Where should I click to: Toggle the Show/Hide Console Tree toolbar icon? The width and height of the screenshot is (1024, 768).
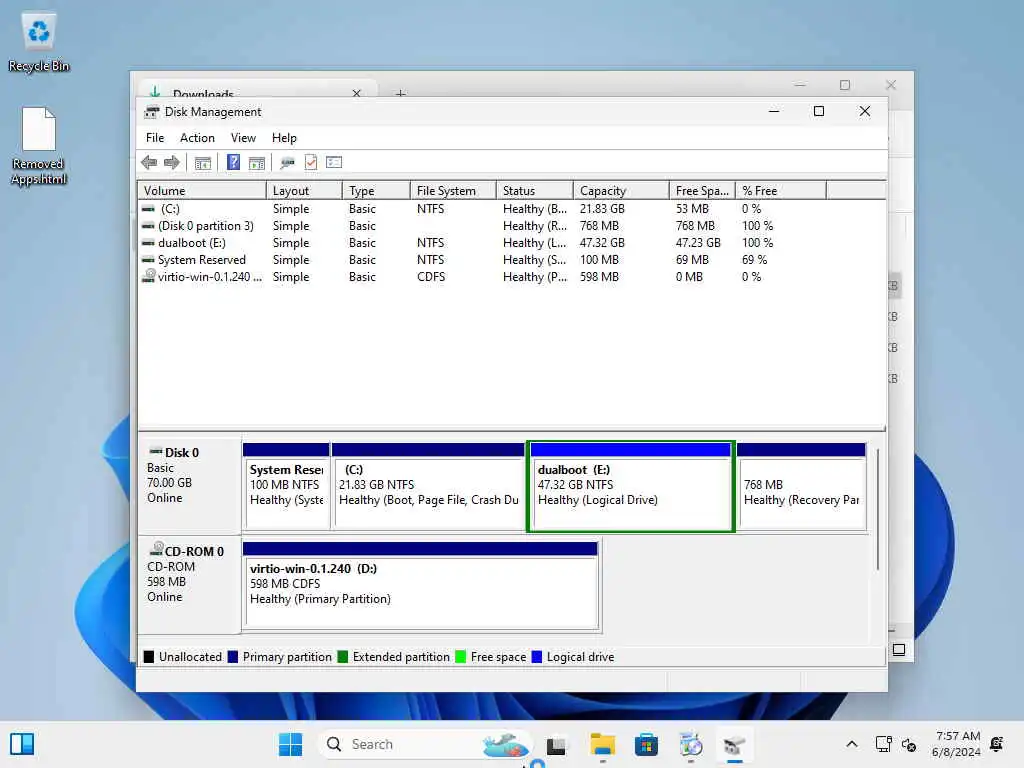tap(202, 163)
